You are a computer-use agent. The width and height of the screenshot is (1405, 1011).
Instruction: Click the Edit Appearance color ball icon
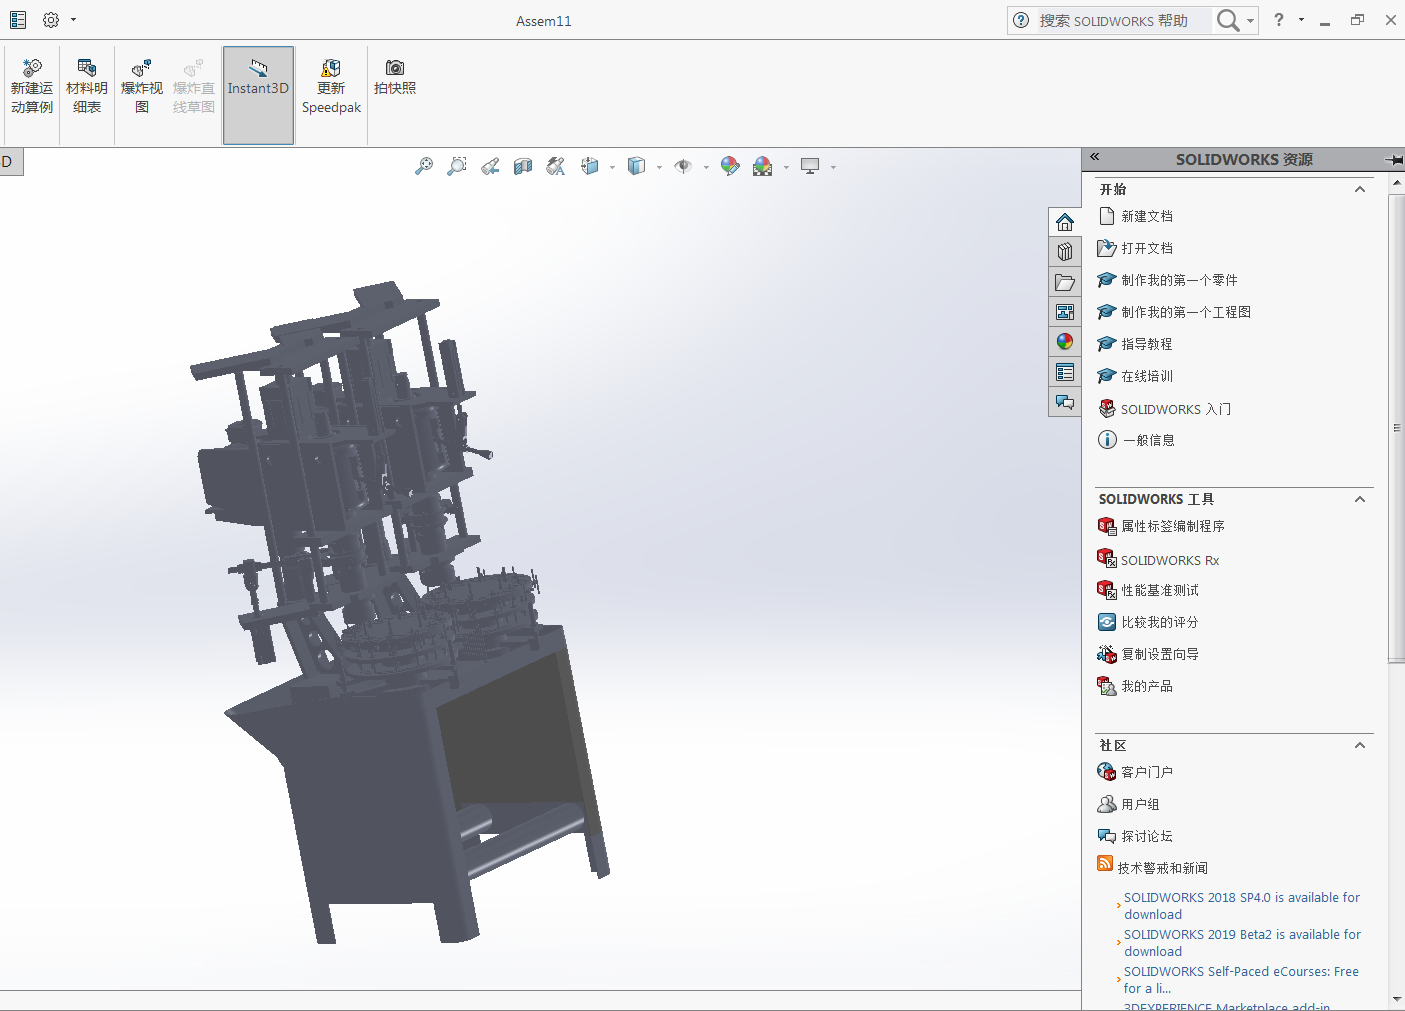tap(730, 166)
